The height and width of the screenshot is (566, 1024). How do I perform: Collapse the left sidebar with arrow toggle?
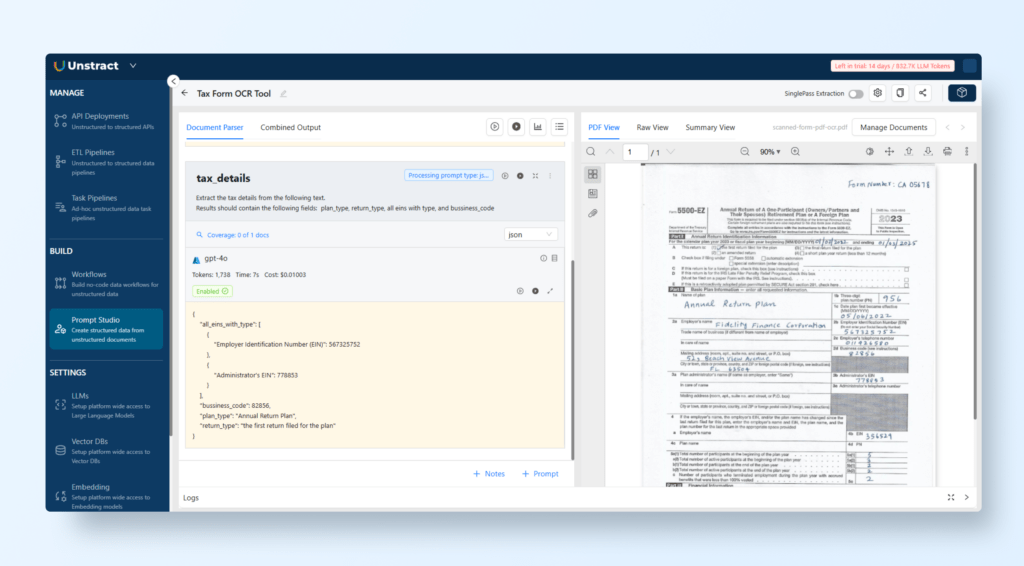click(x=173, y=82)
